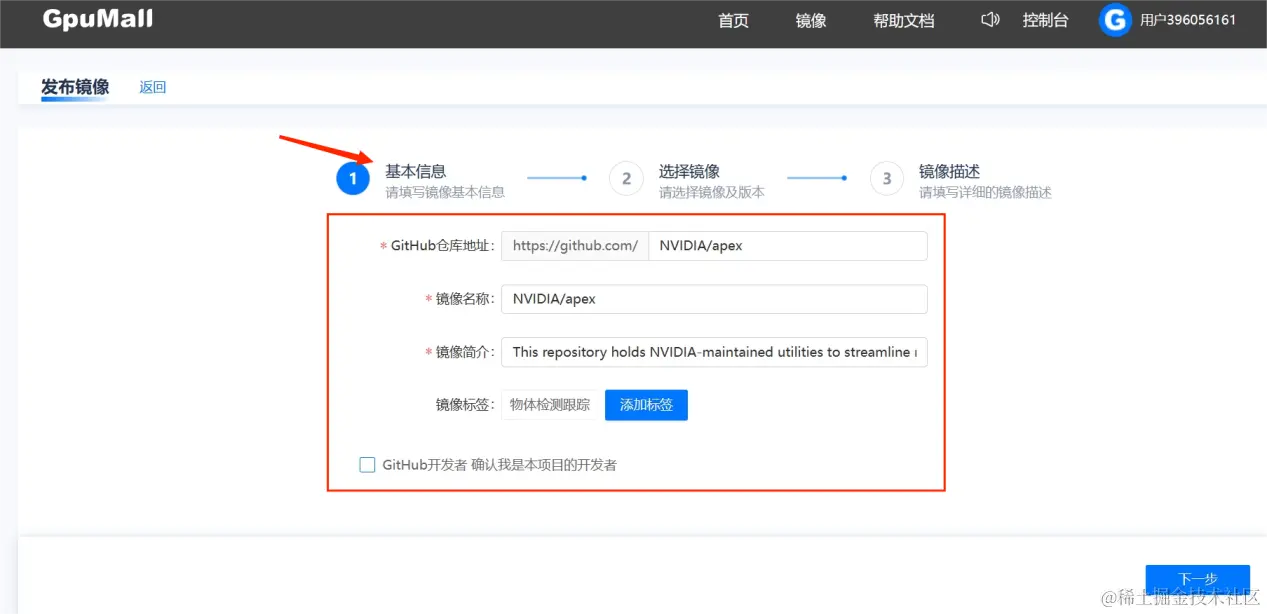Click 请选择镜像及版本 description text

pyautogui.click(x=712, y=192)
